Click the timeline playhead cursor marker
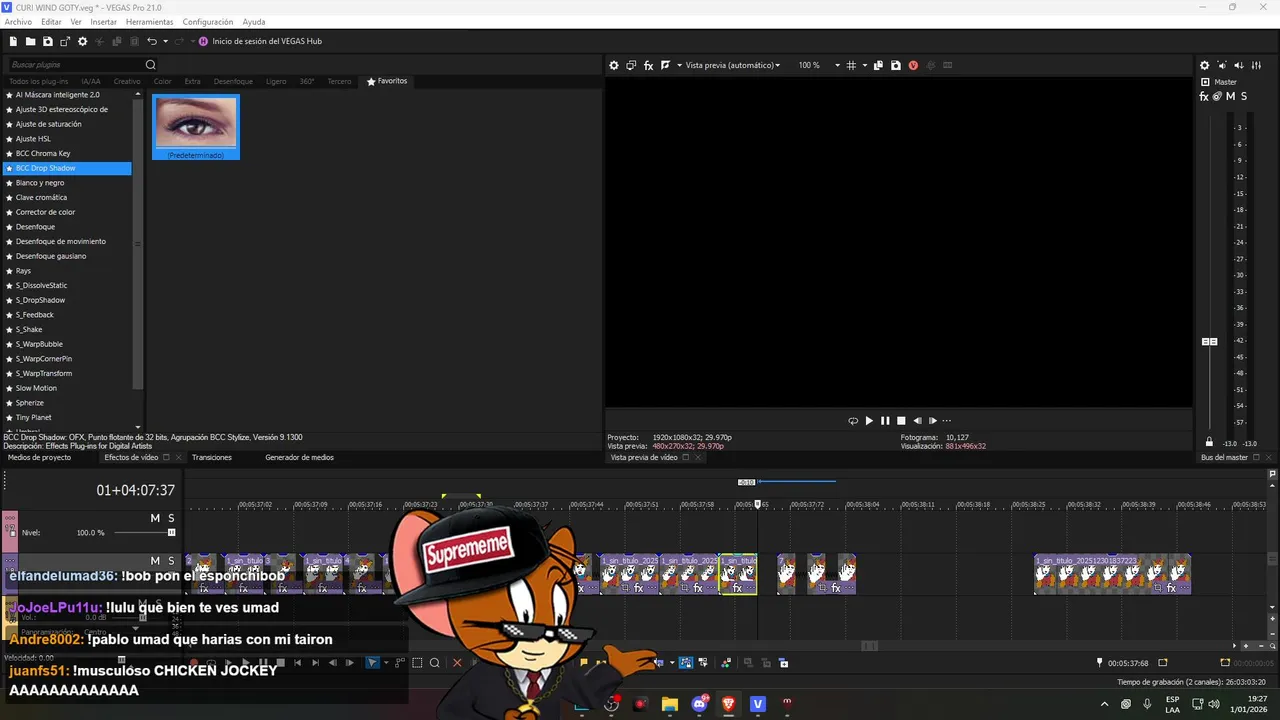Screen dimensions: 1280x720 [x=757, y=504]
